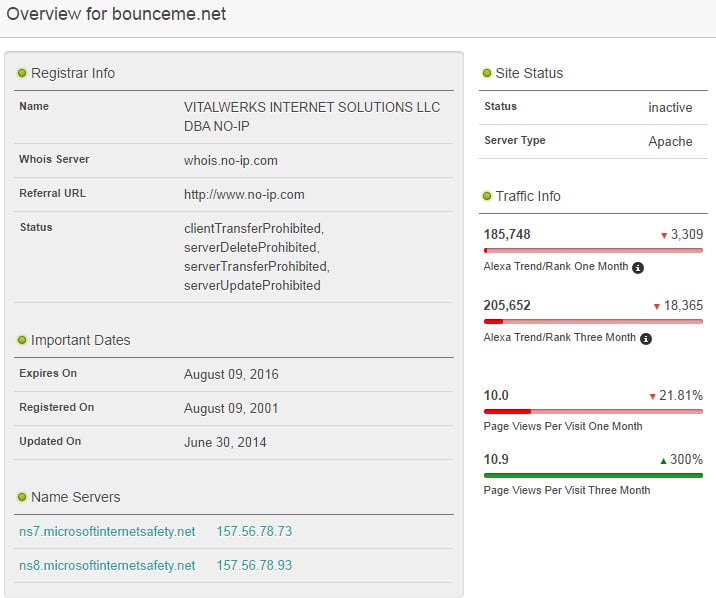The width and height of the screenshot is (716, 598).
Task: Click the info icon beside Alexa Rank One Month
Action: tap(638, 268)
